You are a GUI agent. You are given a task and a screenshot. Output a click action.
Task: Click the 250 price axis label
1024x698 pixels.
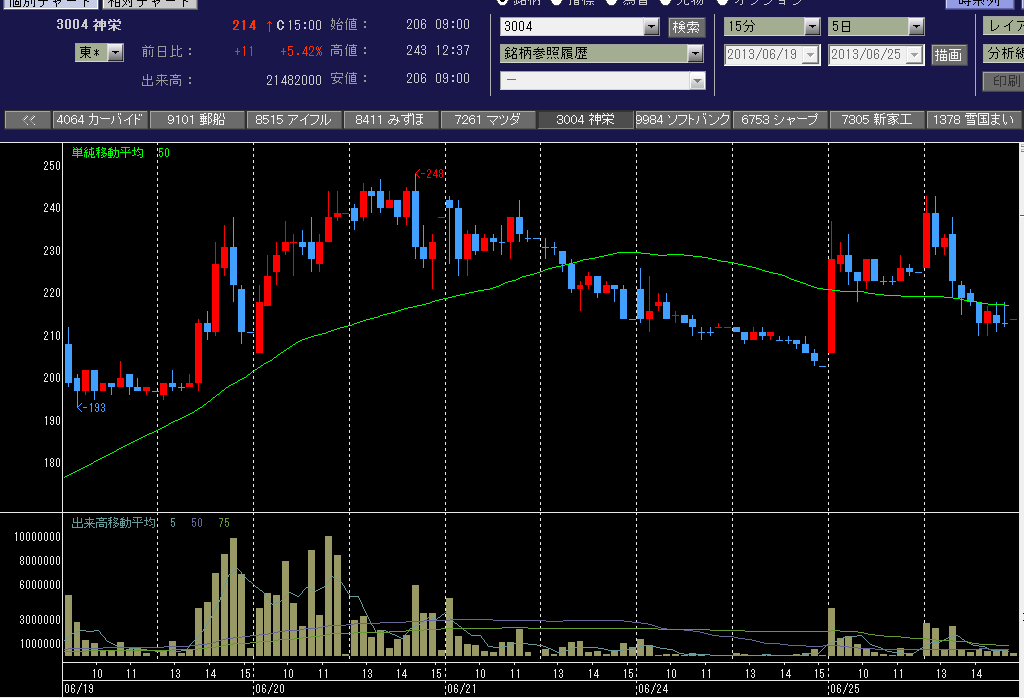52,166
